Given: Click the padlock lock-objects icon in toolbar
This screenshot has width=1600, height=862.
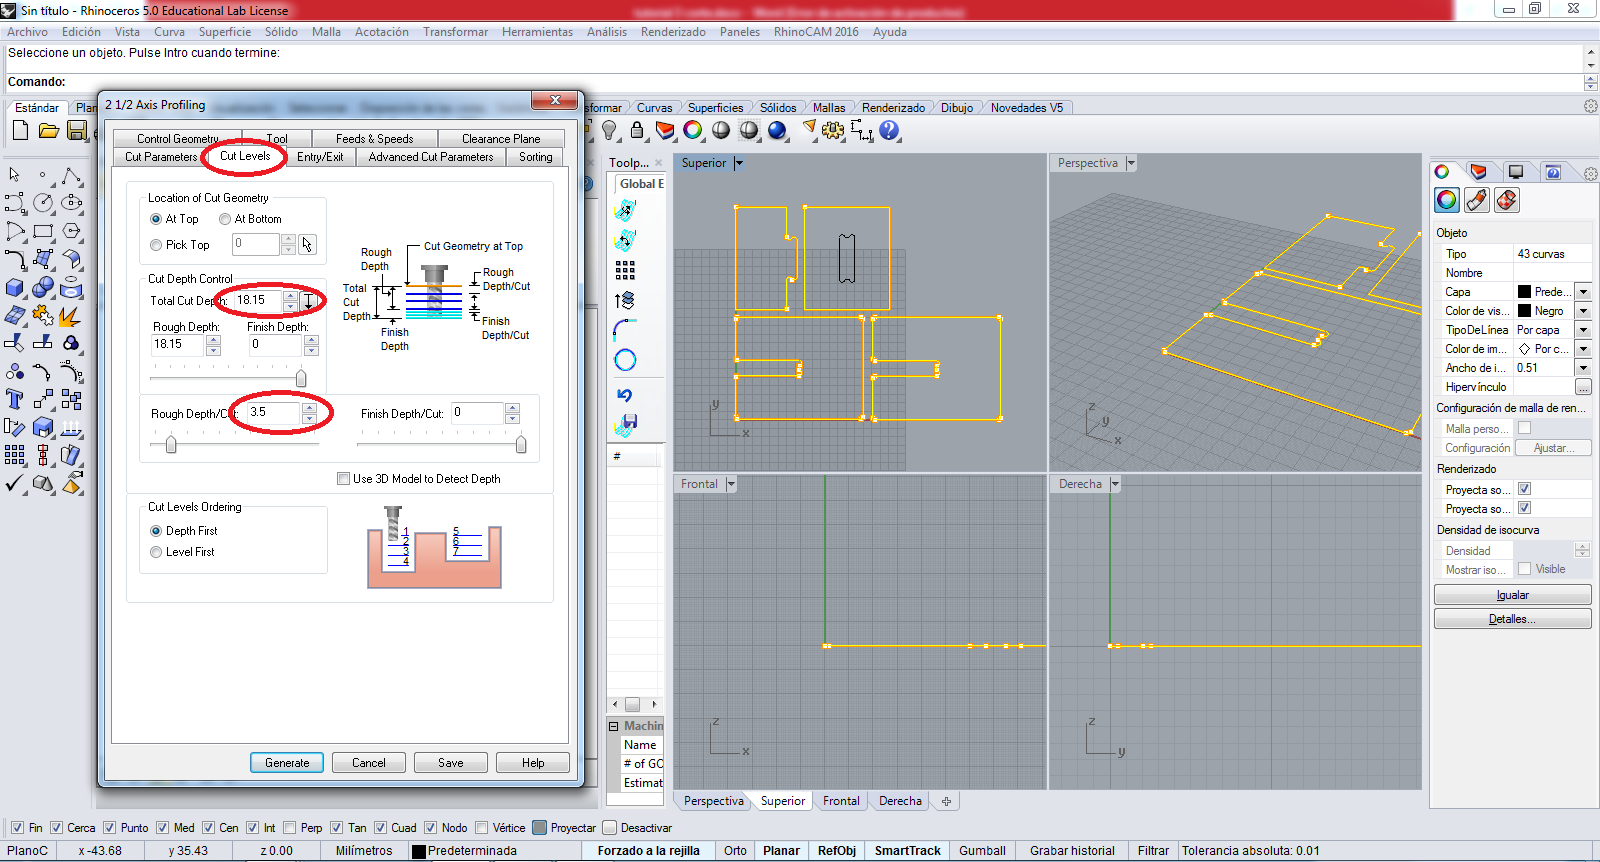Looking at the screenshot, I should 637,130.
